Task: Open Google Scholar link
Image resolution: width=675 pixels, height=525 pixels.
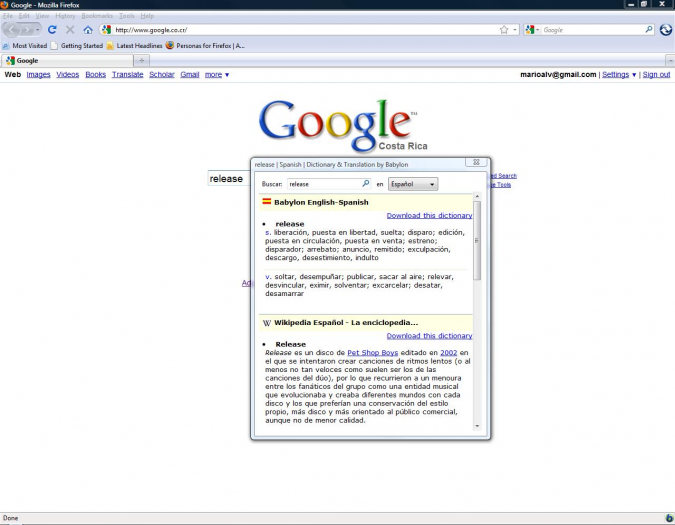Action: [162, 74]
